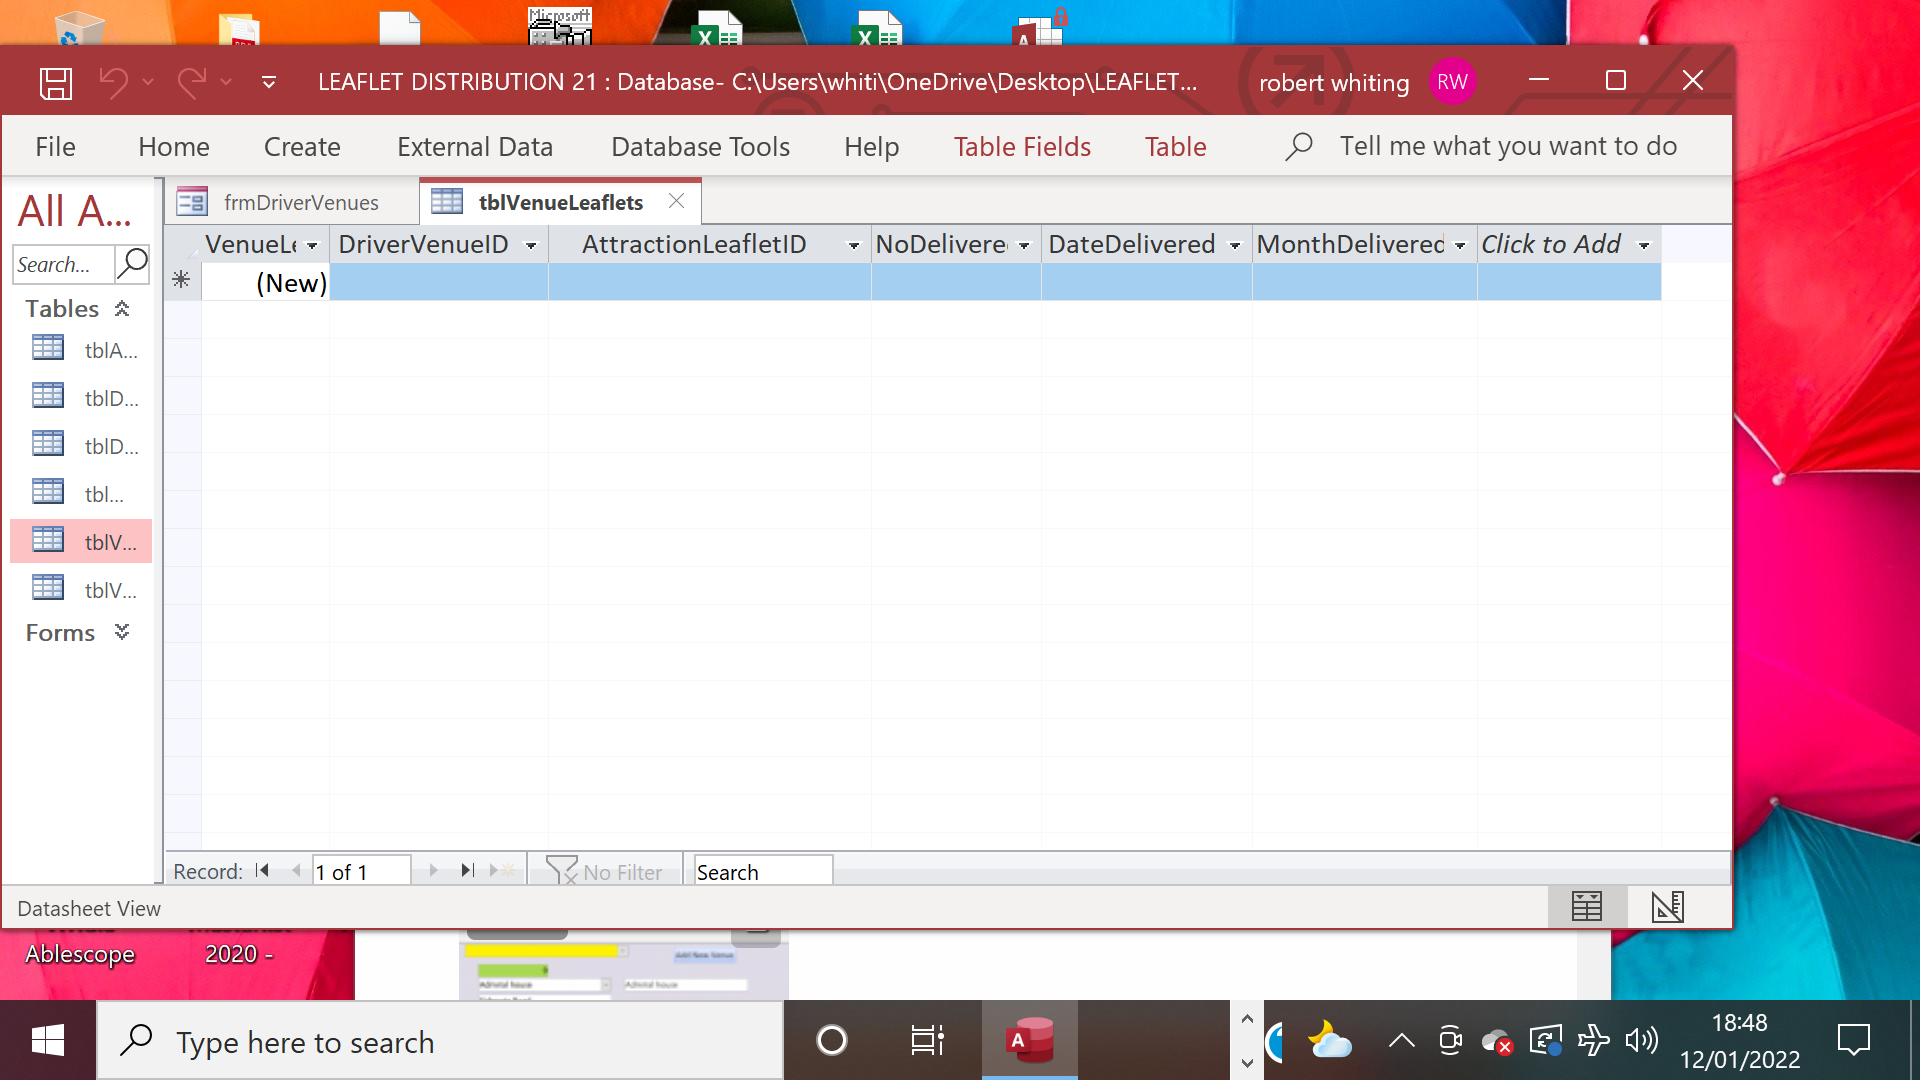1920x1080 pixels.
Task: Open Task View on Windows taskbar
Action: (927, 1041)
